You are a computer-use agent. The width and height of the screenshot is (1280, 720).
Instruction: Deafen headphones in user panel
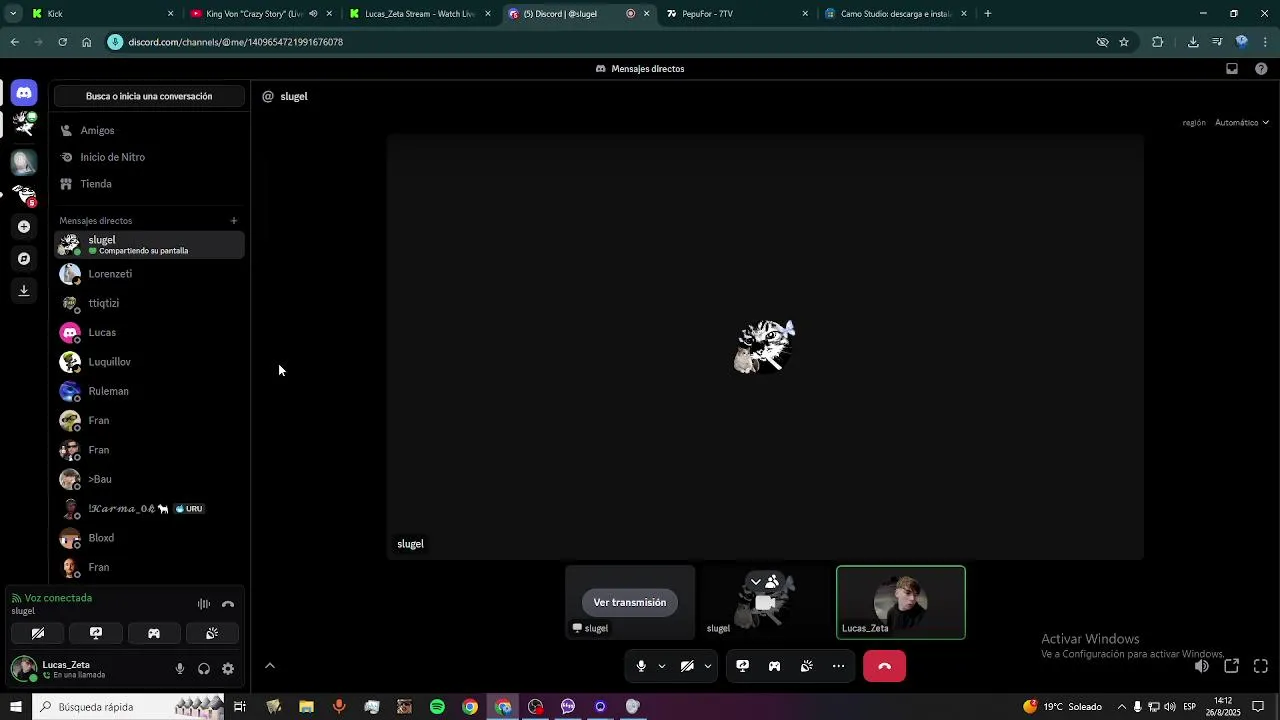click(x=204, y=669)
